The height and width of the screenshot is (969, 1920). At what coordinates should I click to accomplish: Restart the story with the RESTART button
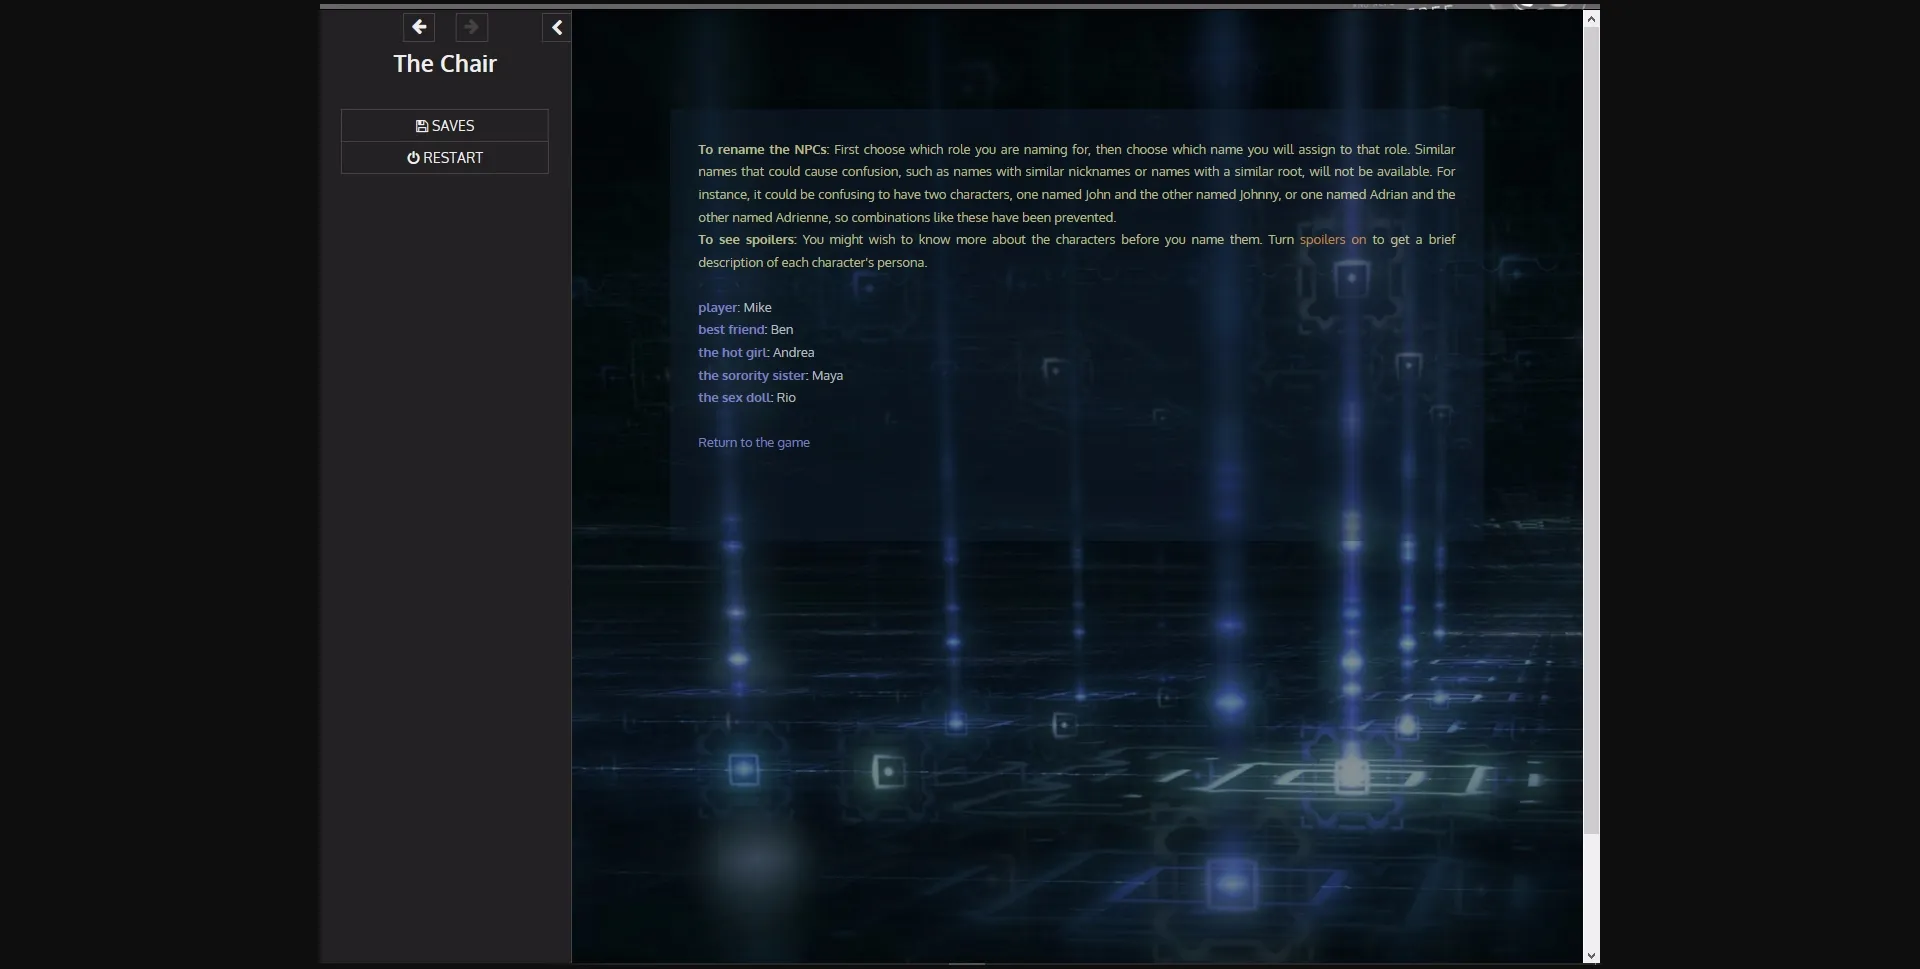click(x=444, y=157)
